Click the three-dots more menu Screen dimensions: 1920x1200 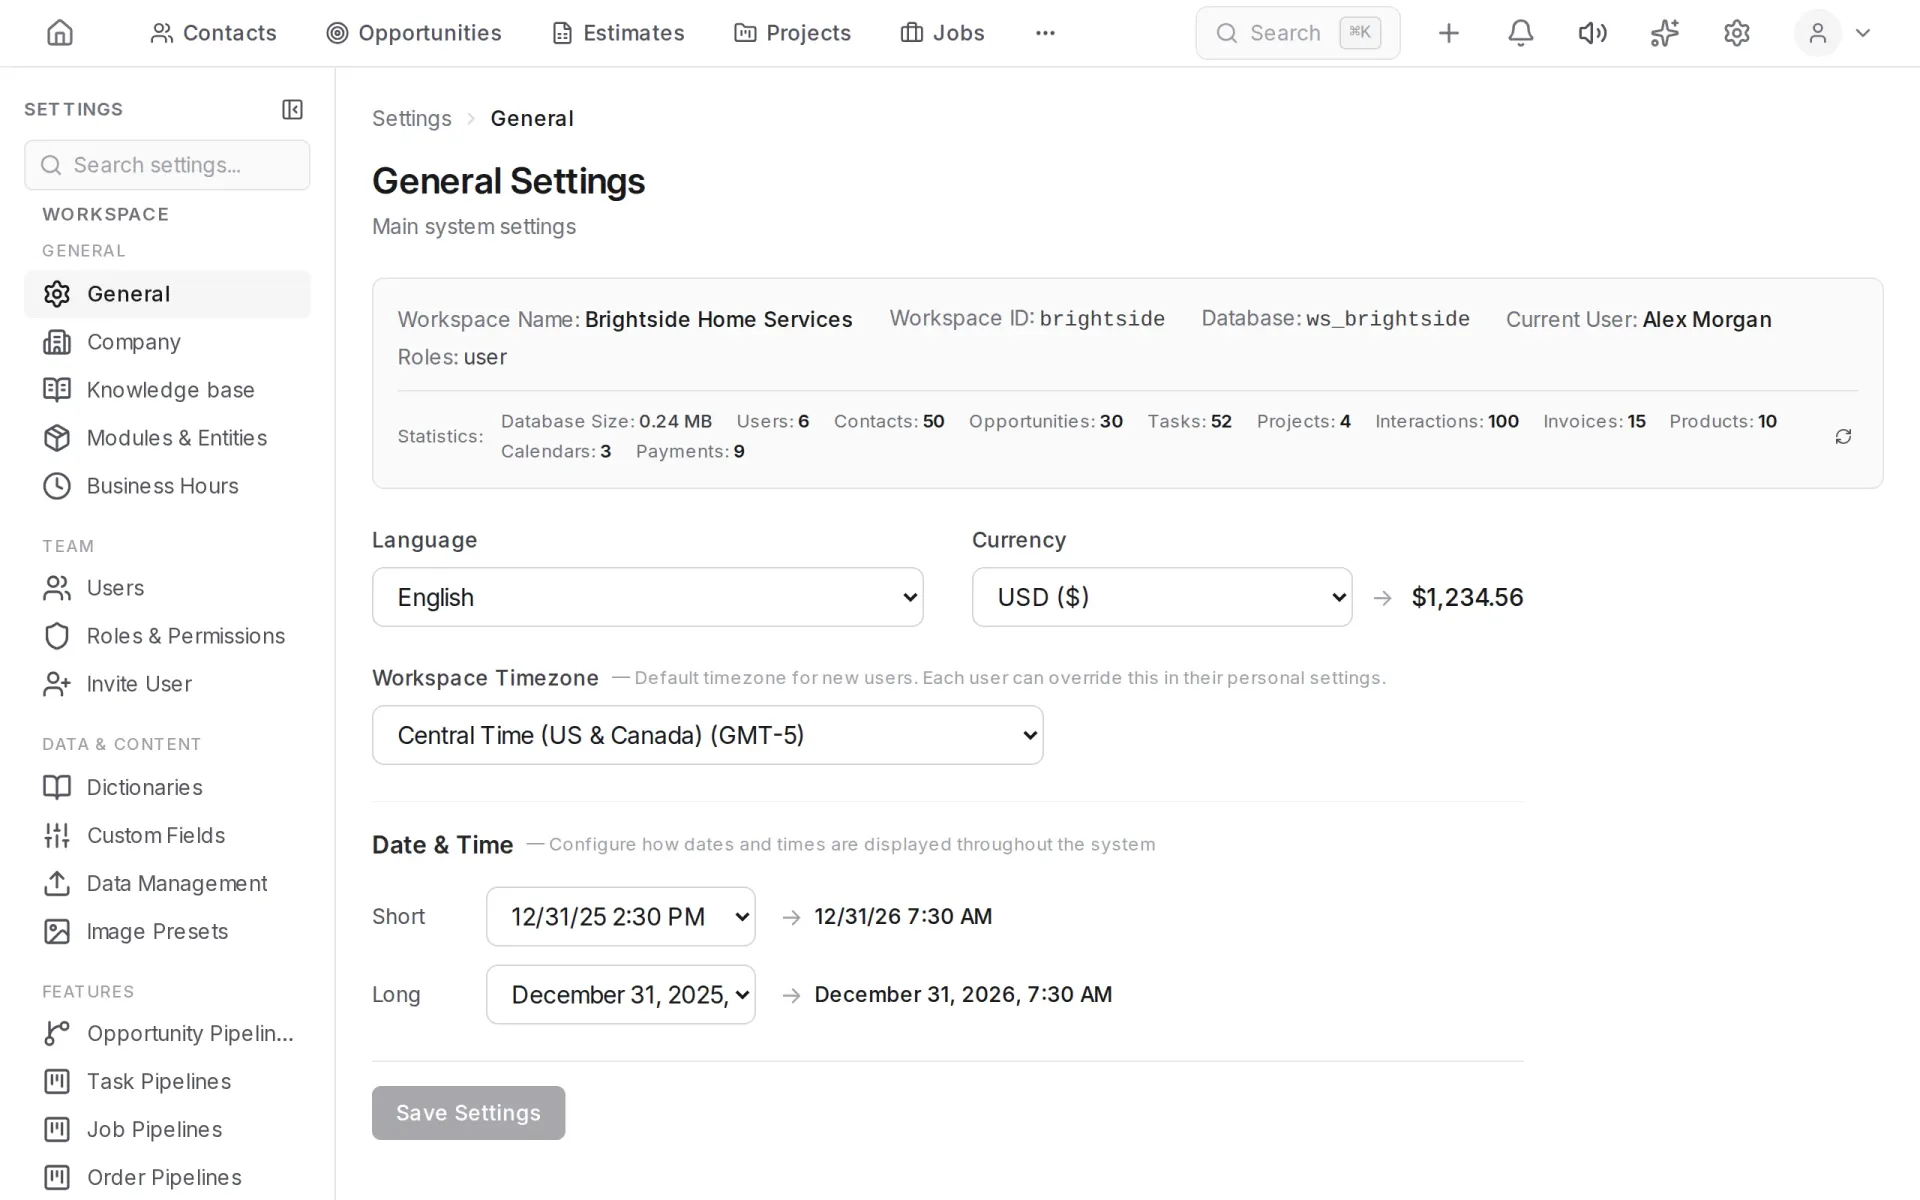1045,33
